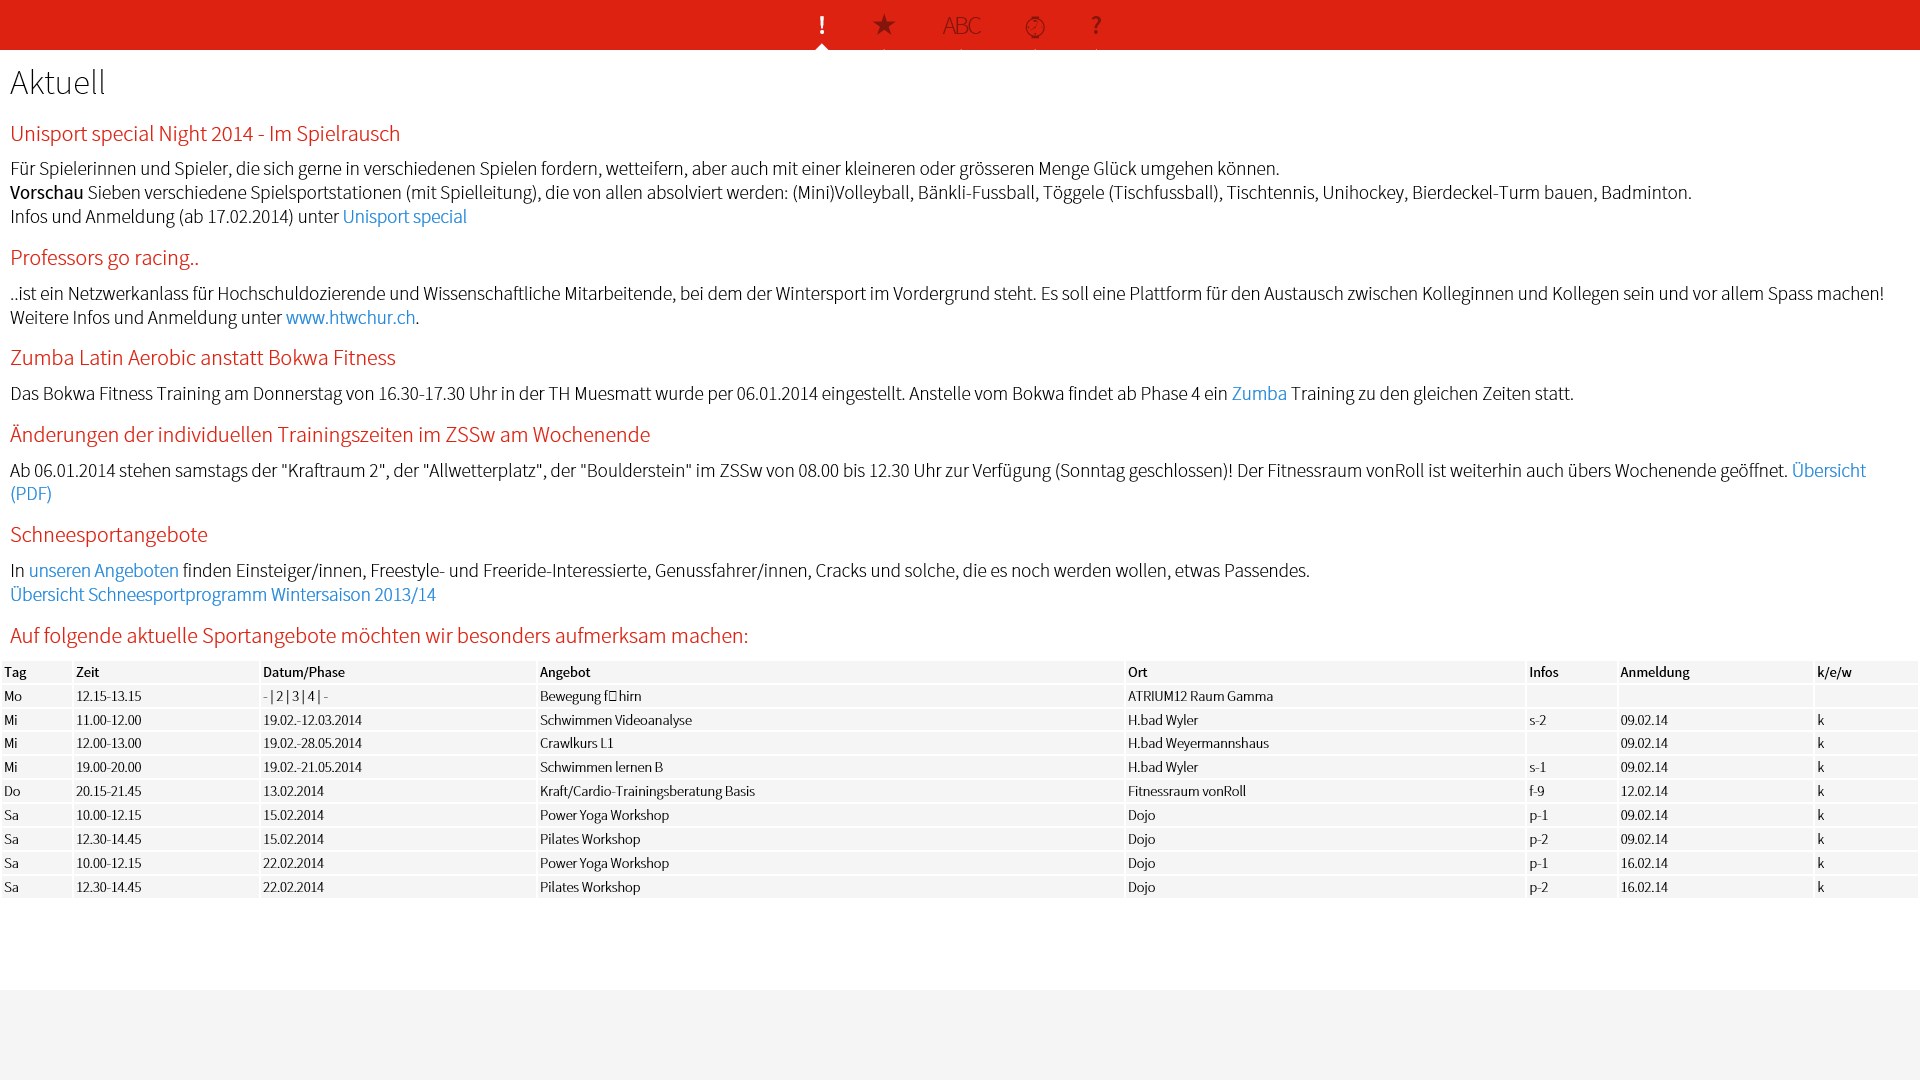1920x1080 pixels.
Task: Select the Crawlkurs L1 course entry
Action: (576, 743)
